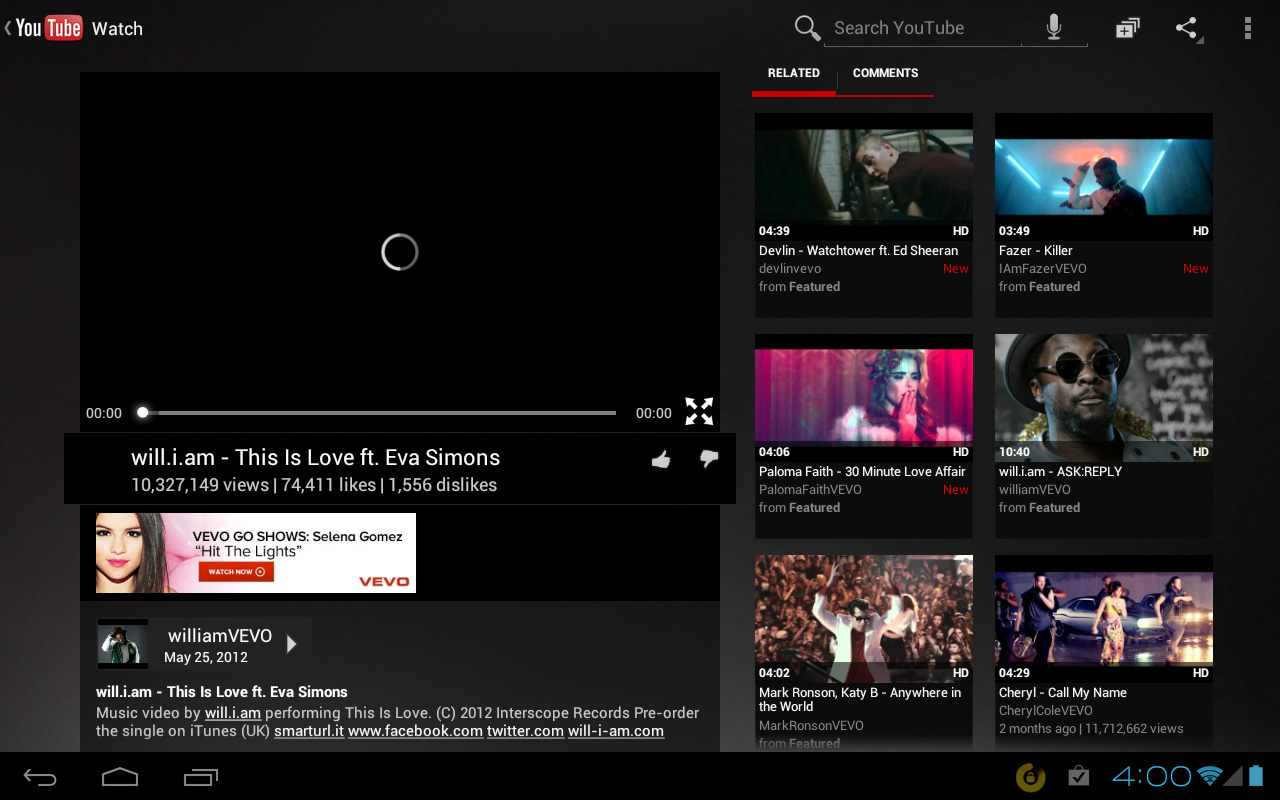Tap the Android home button
Image resolution: width=1280 pixels, height=800 pixels.
pyautogui.click(x=120, y=776)
